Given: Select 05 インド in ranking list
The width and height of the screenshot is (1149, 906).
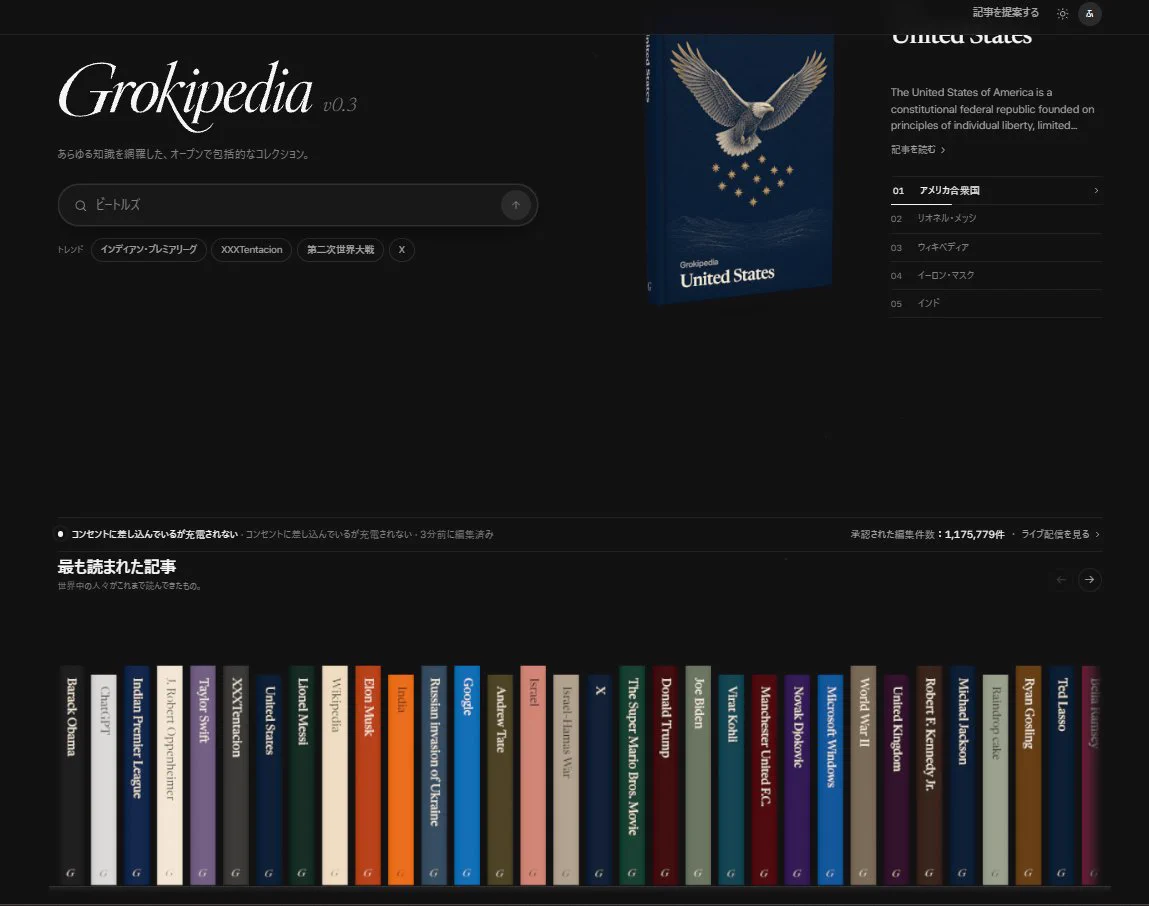Looking at the screenshot, I should pos(996,303).
